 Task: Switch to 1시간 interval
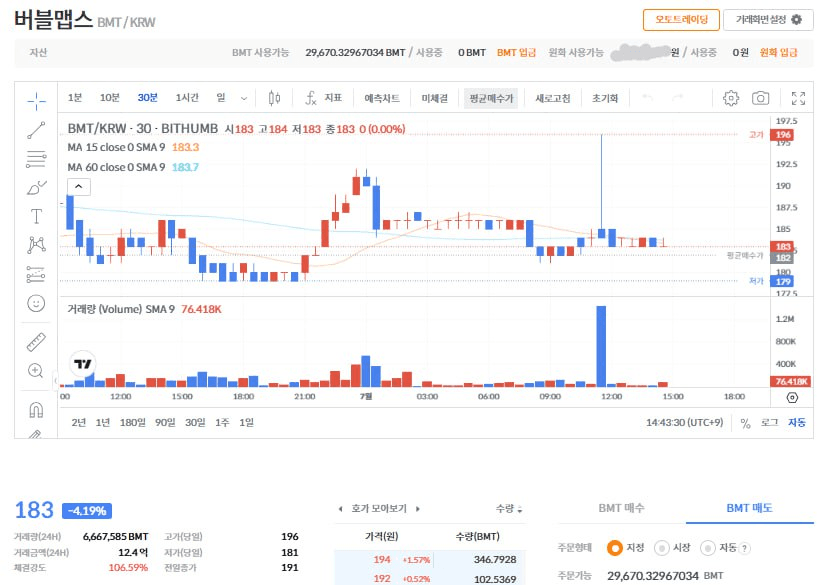tap(187, 98)
